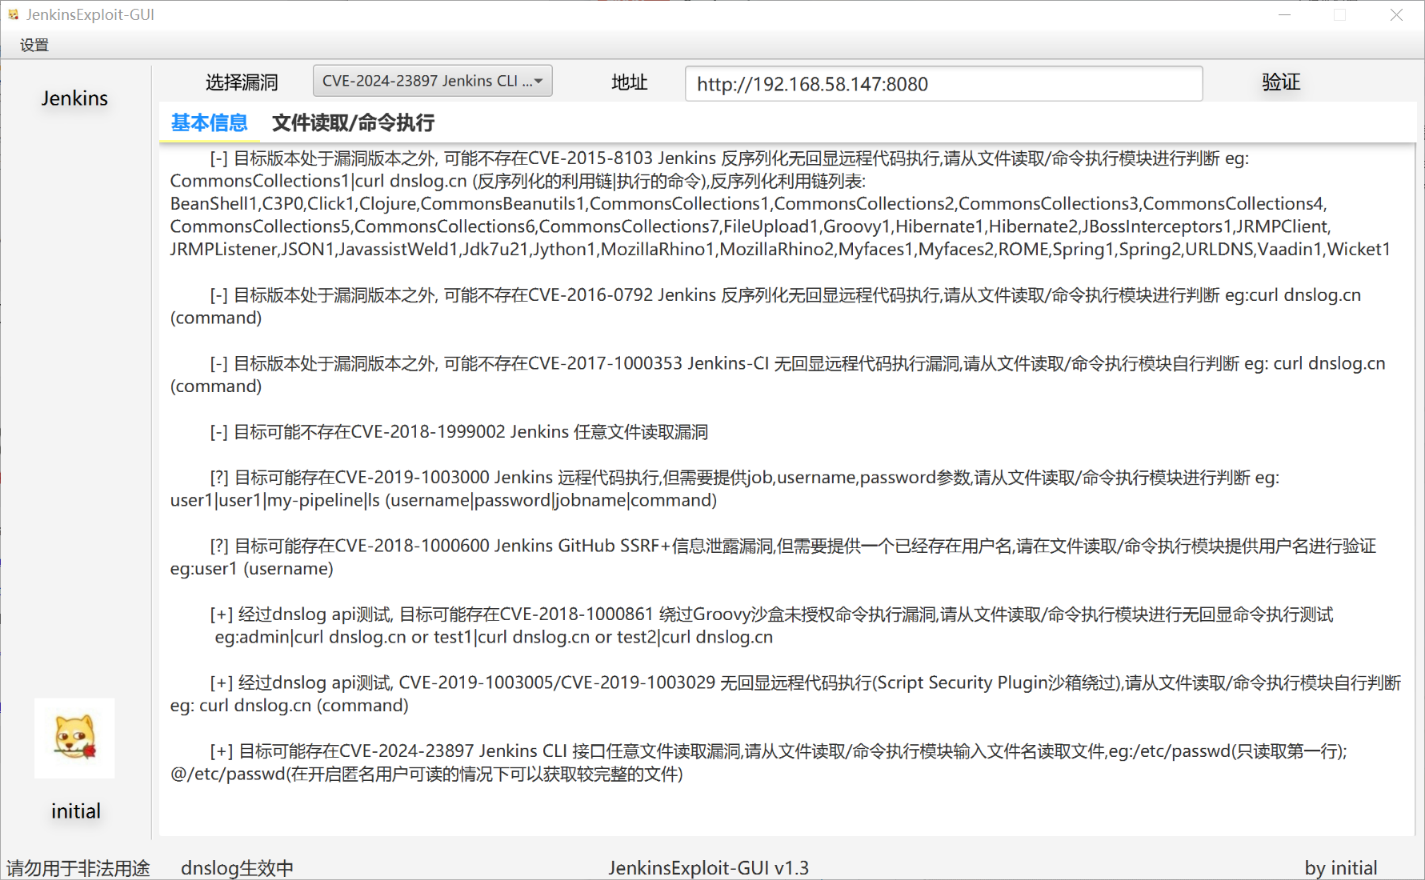Click the CVE-2018-1999002 result line
This screenshot has height=880, width=1425.
click(x=459, y=432)
